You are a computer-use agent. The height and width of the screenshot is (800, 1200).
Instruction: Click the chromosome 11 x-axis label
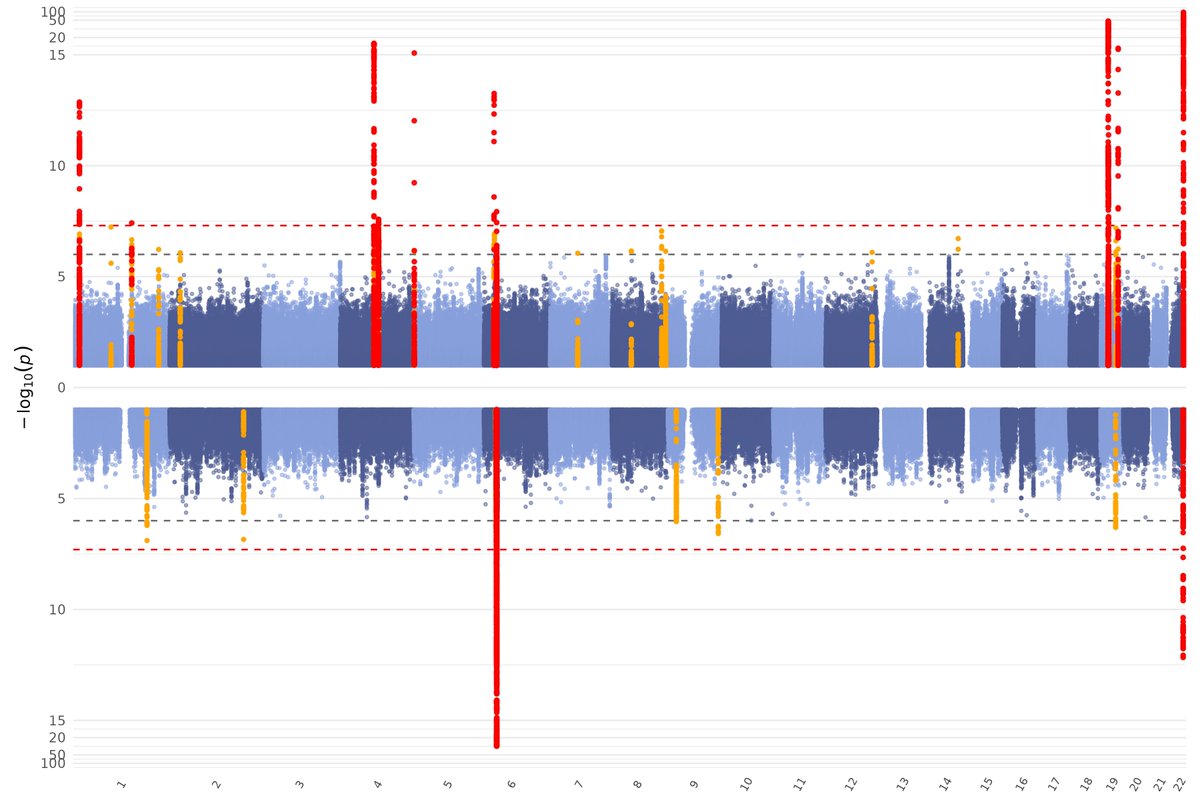[798, 784]
